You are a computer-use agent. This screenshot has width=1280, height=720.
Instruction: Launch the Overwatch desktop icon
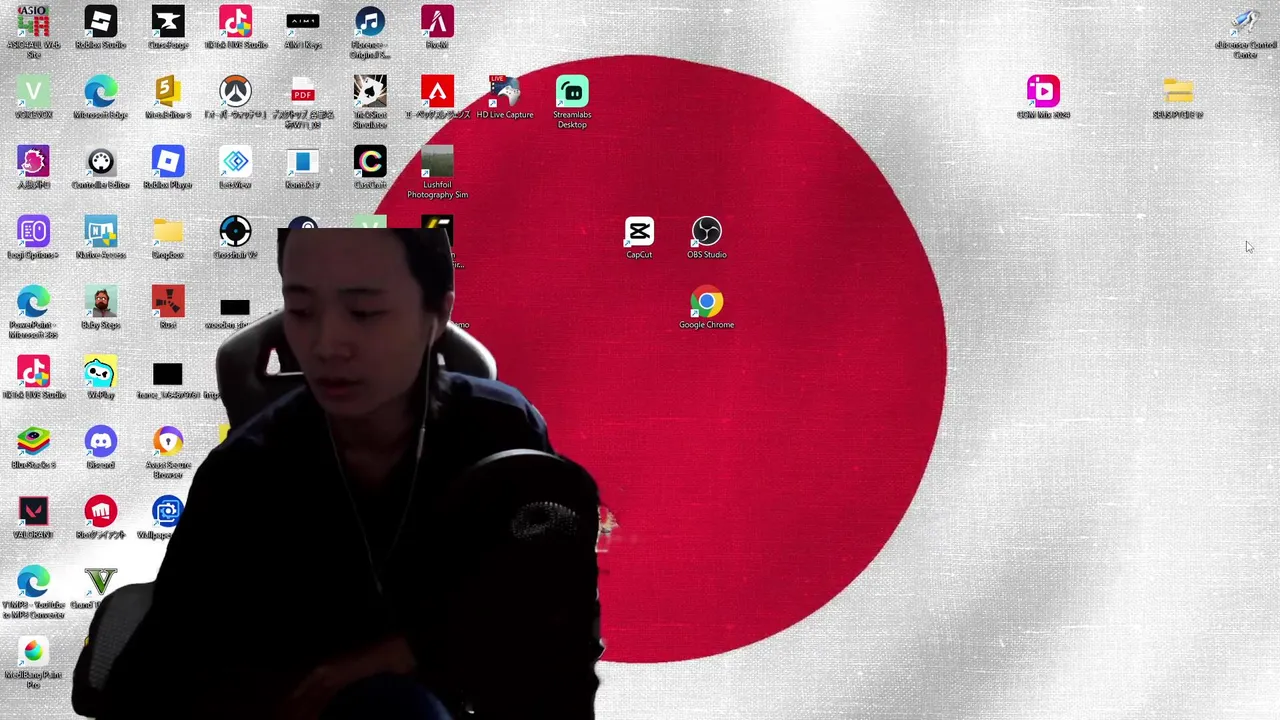(x=235, y=98)
